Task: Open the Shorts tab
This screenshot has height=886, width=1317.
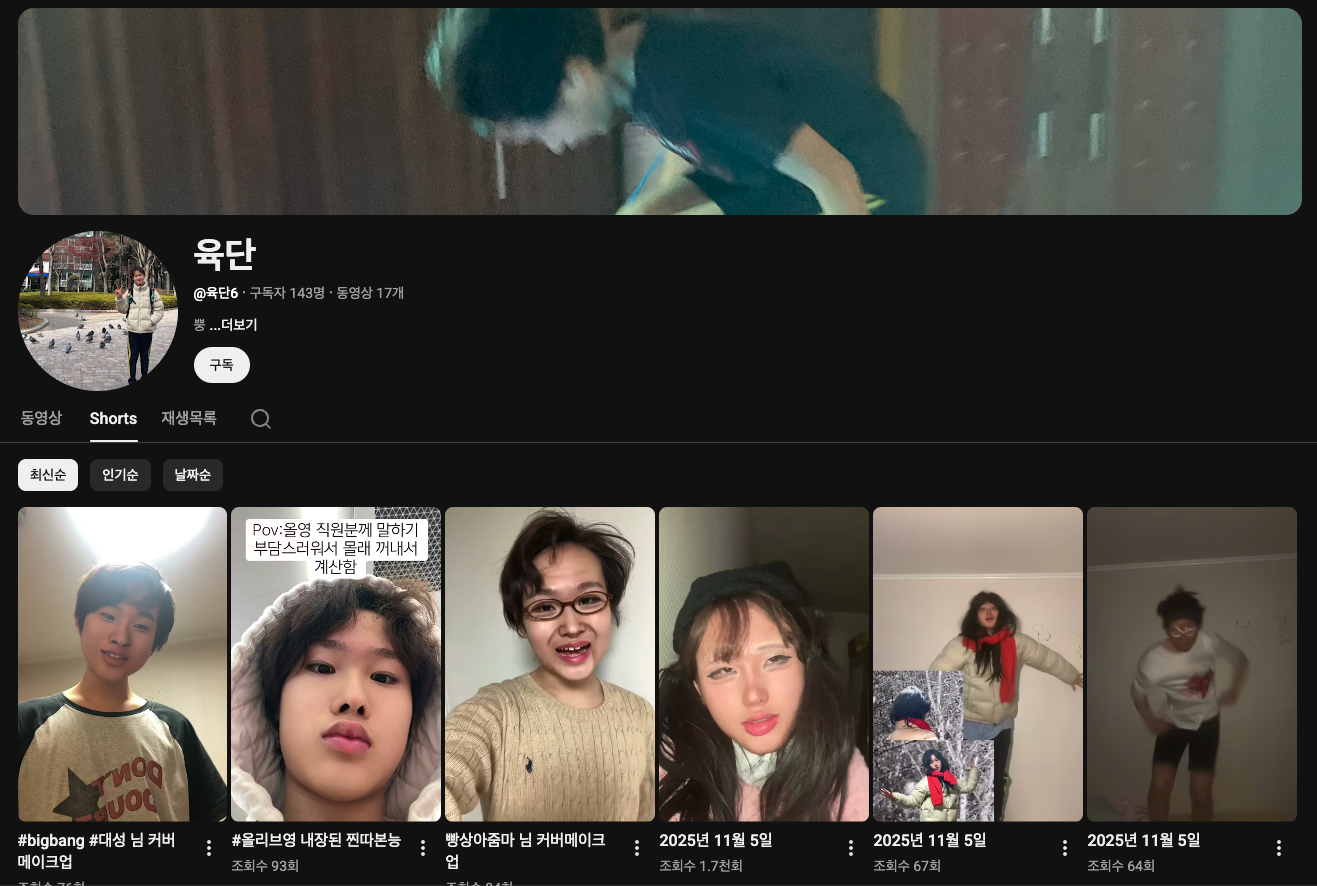Action: (x=113, y=418)
